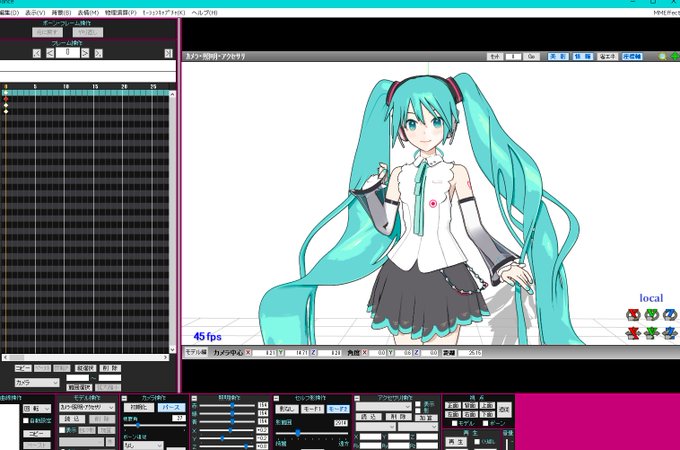Go to the first frame with |< arrow
Screen dimensions: 680x450
[37, 53]
